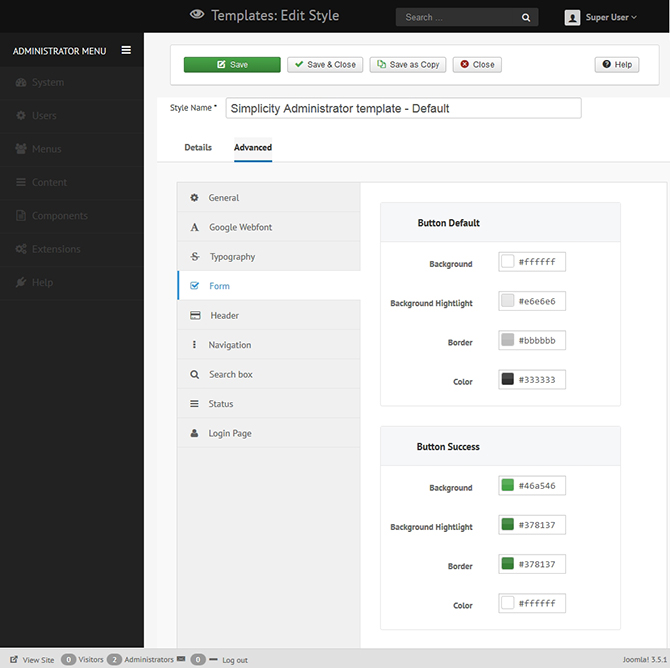Toggle the administrator menu hamburger icon
The image size is (670, 668).
(126, 50)
